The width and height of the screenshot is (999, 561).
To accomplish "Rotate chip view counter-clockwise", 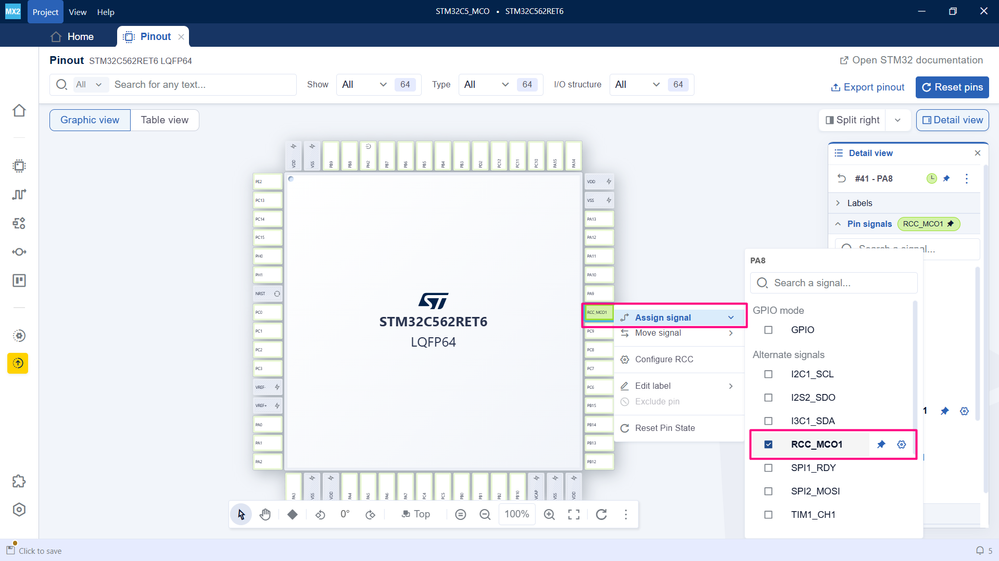I will click(x=320, y=515).
